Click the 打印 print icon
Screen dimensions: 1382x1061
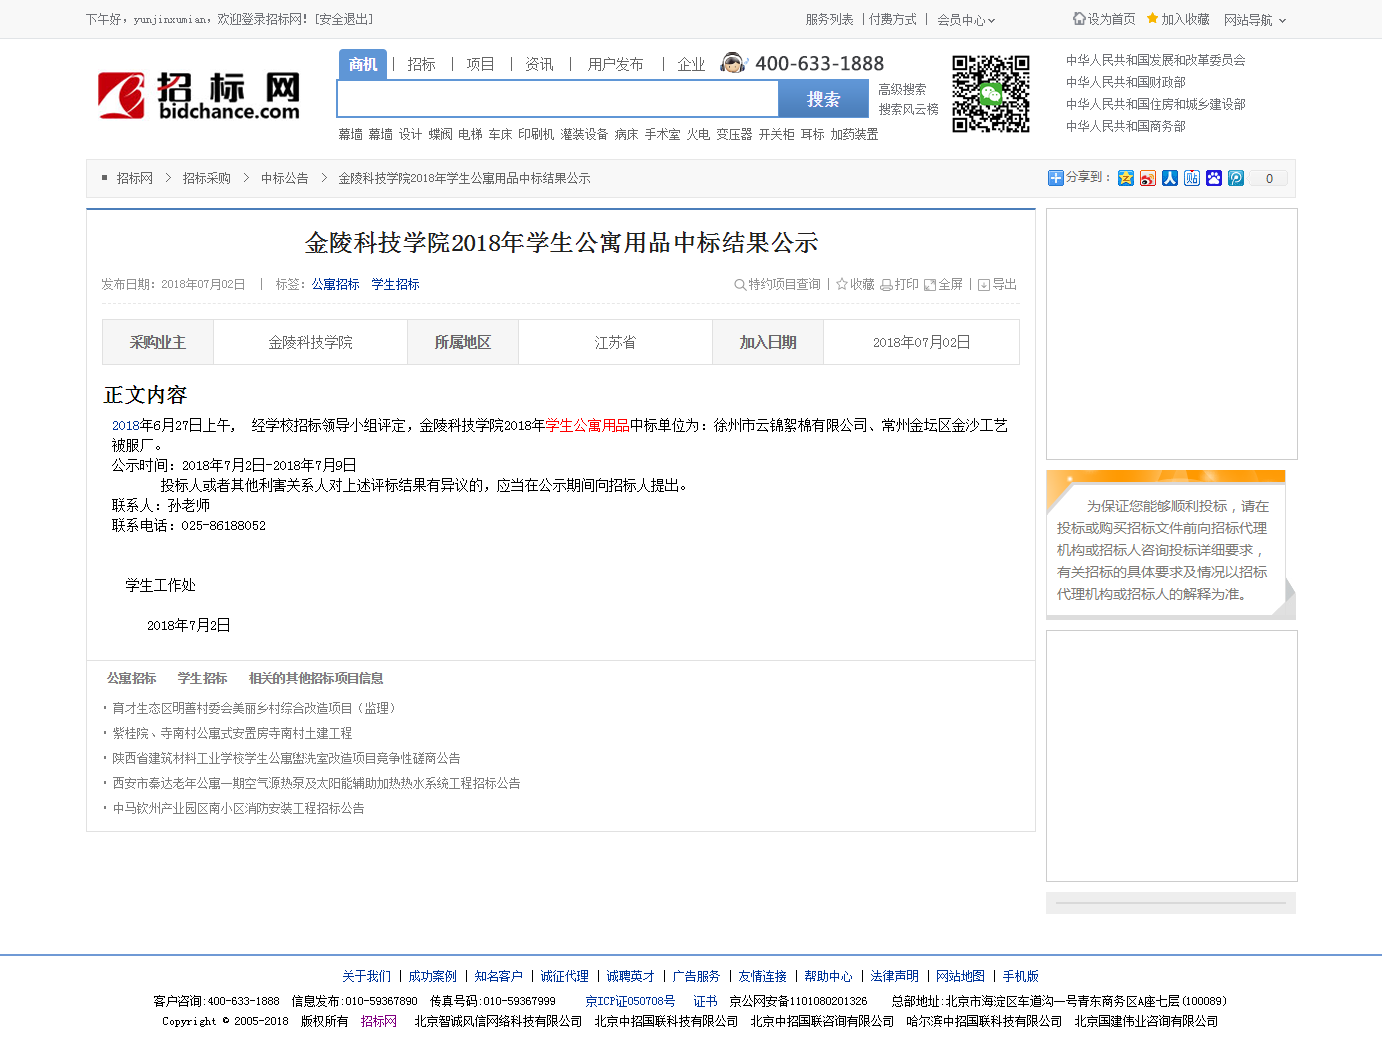tap(899, 284)
